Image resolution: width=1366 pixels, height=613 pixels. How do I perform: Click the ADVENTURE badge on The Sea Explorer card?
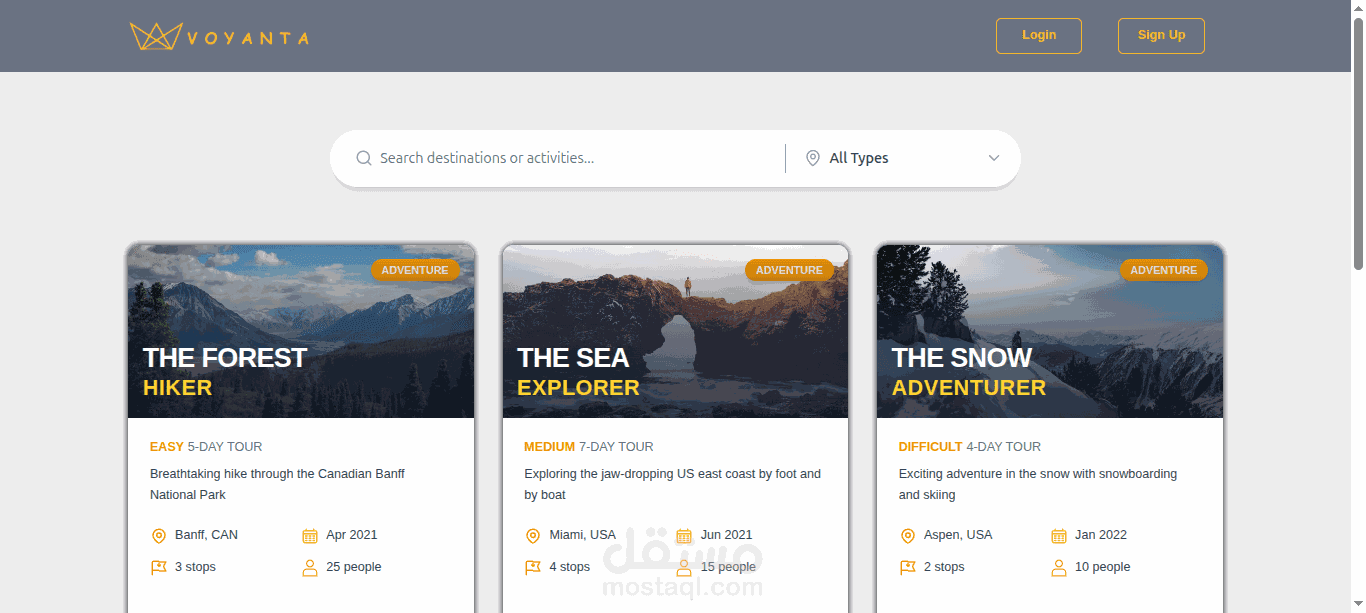pyautogui.click(x=790, y=270)
